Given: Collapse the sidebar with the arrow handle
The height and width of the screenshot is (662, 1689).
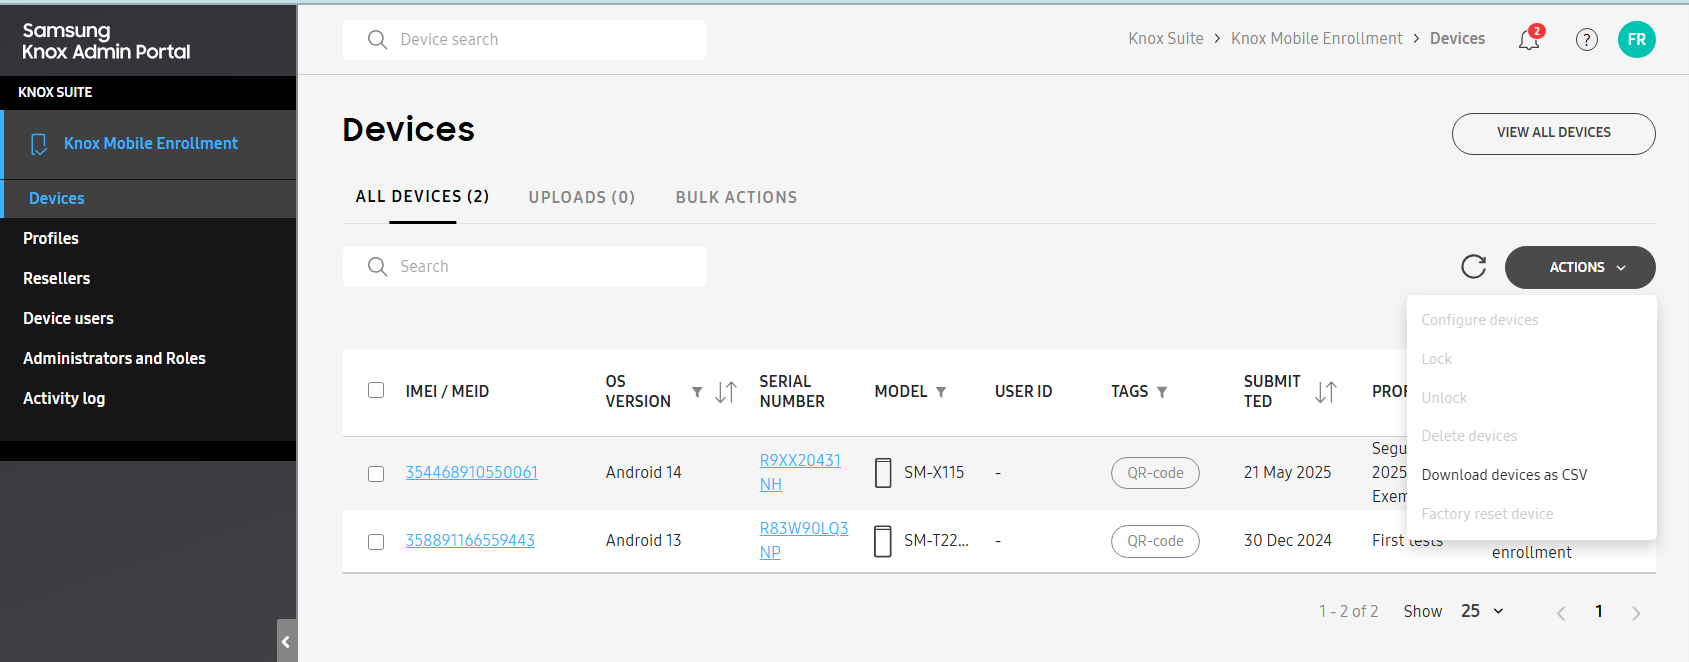Looking at the screenshot, I should (x=286, y=641).
